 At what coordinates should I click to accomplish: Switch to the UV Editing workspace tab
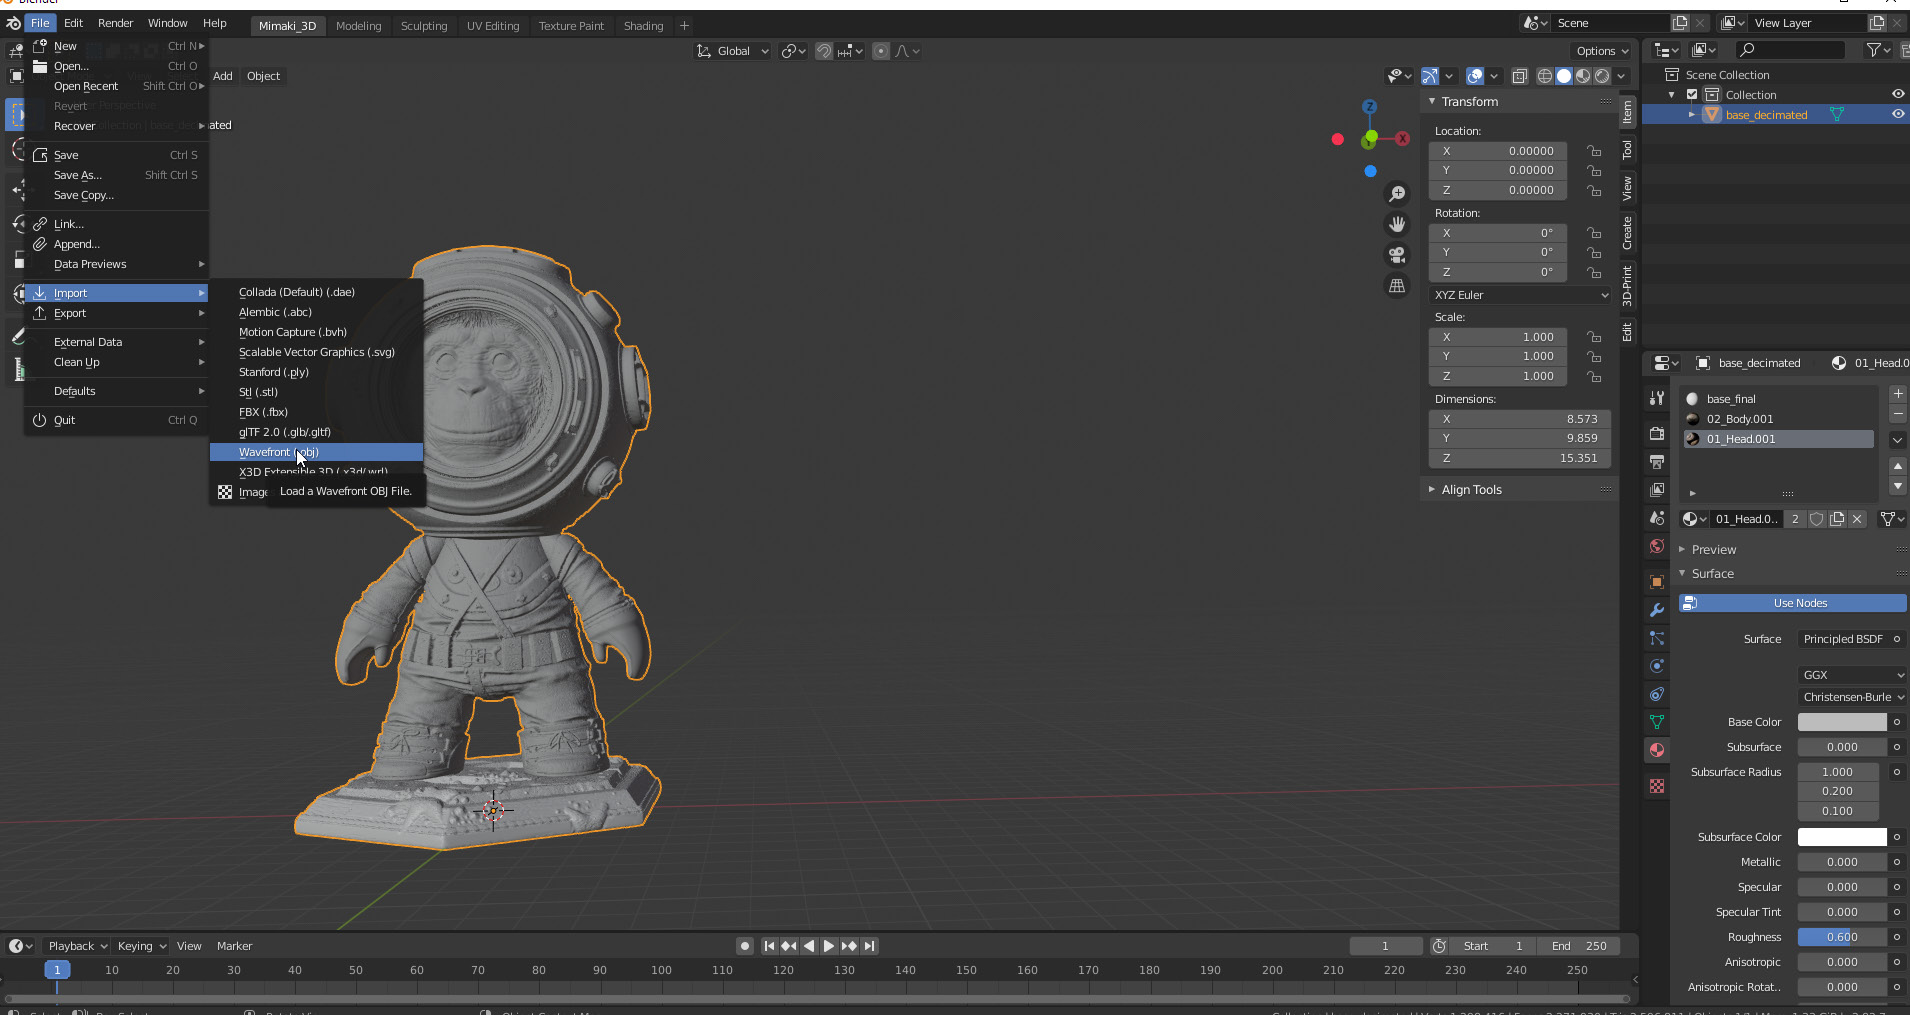[493, 26]
